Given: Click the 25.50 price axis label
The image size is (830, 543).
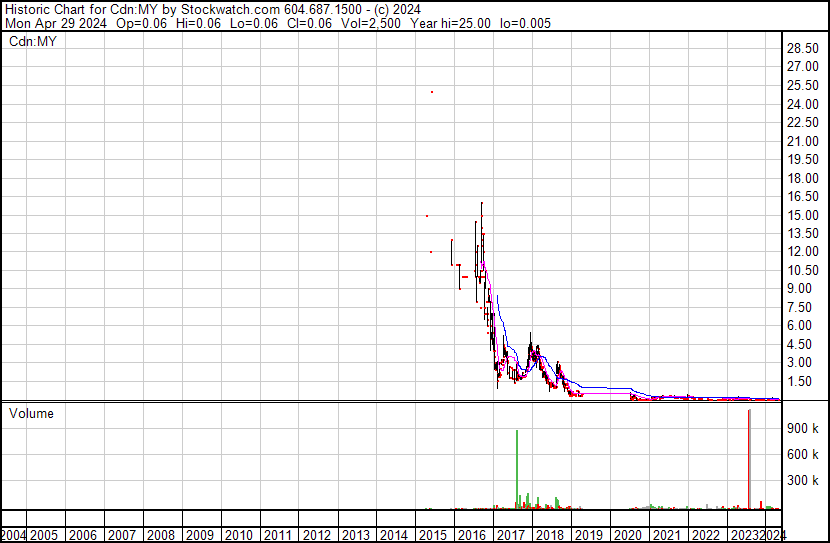Looking at the screenshot, I should (x=803, y=85).
